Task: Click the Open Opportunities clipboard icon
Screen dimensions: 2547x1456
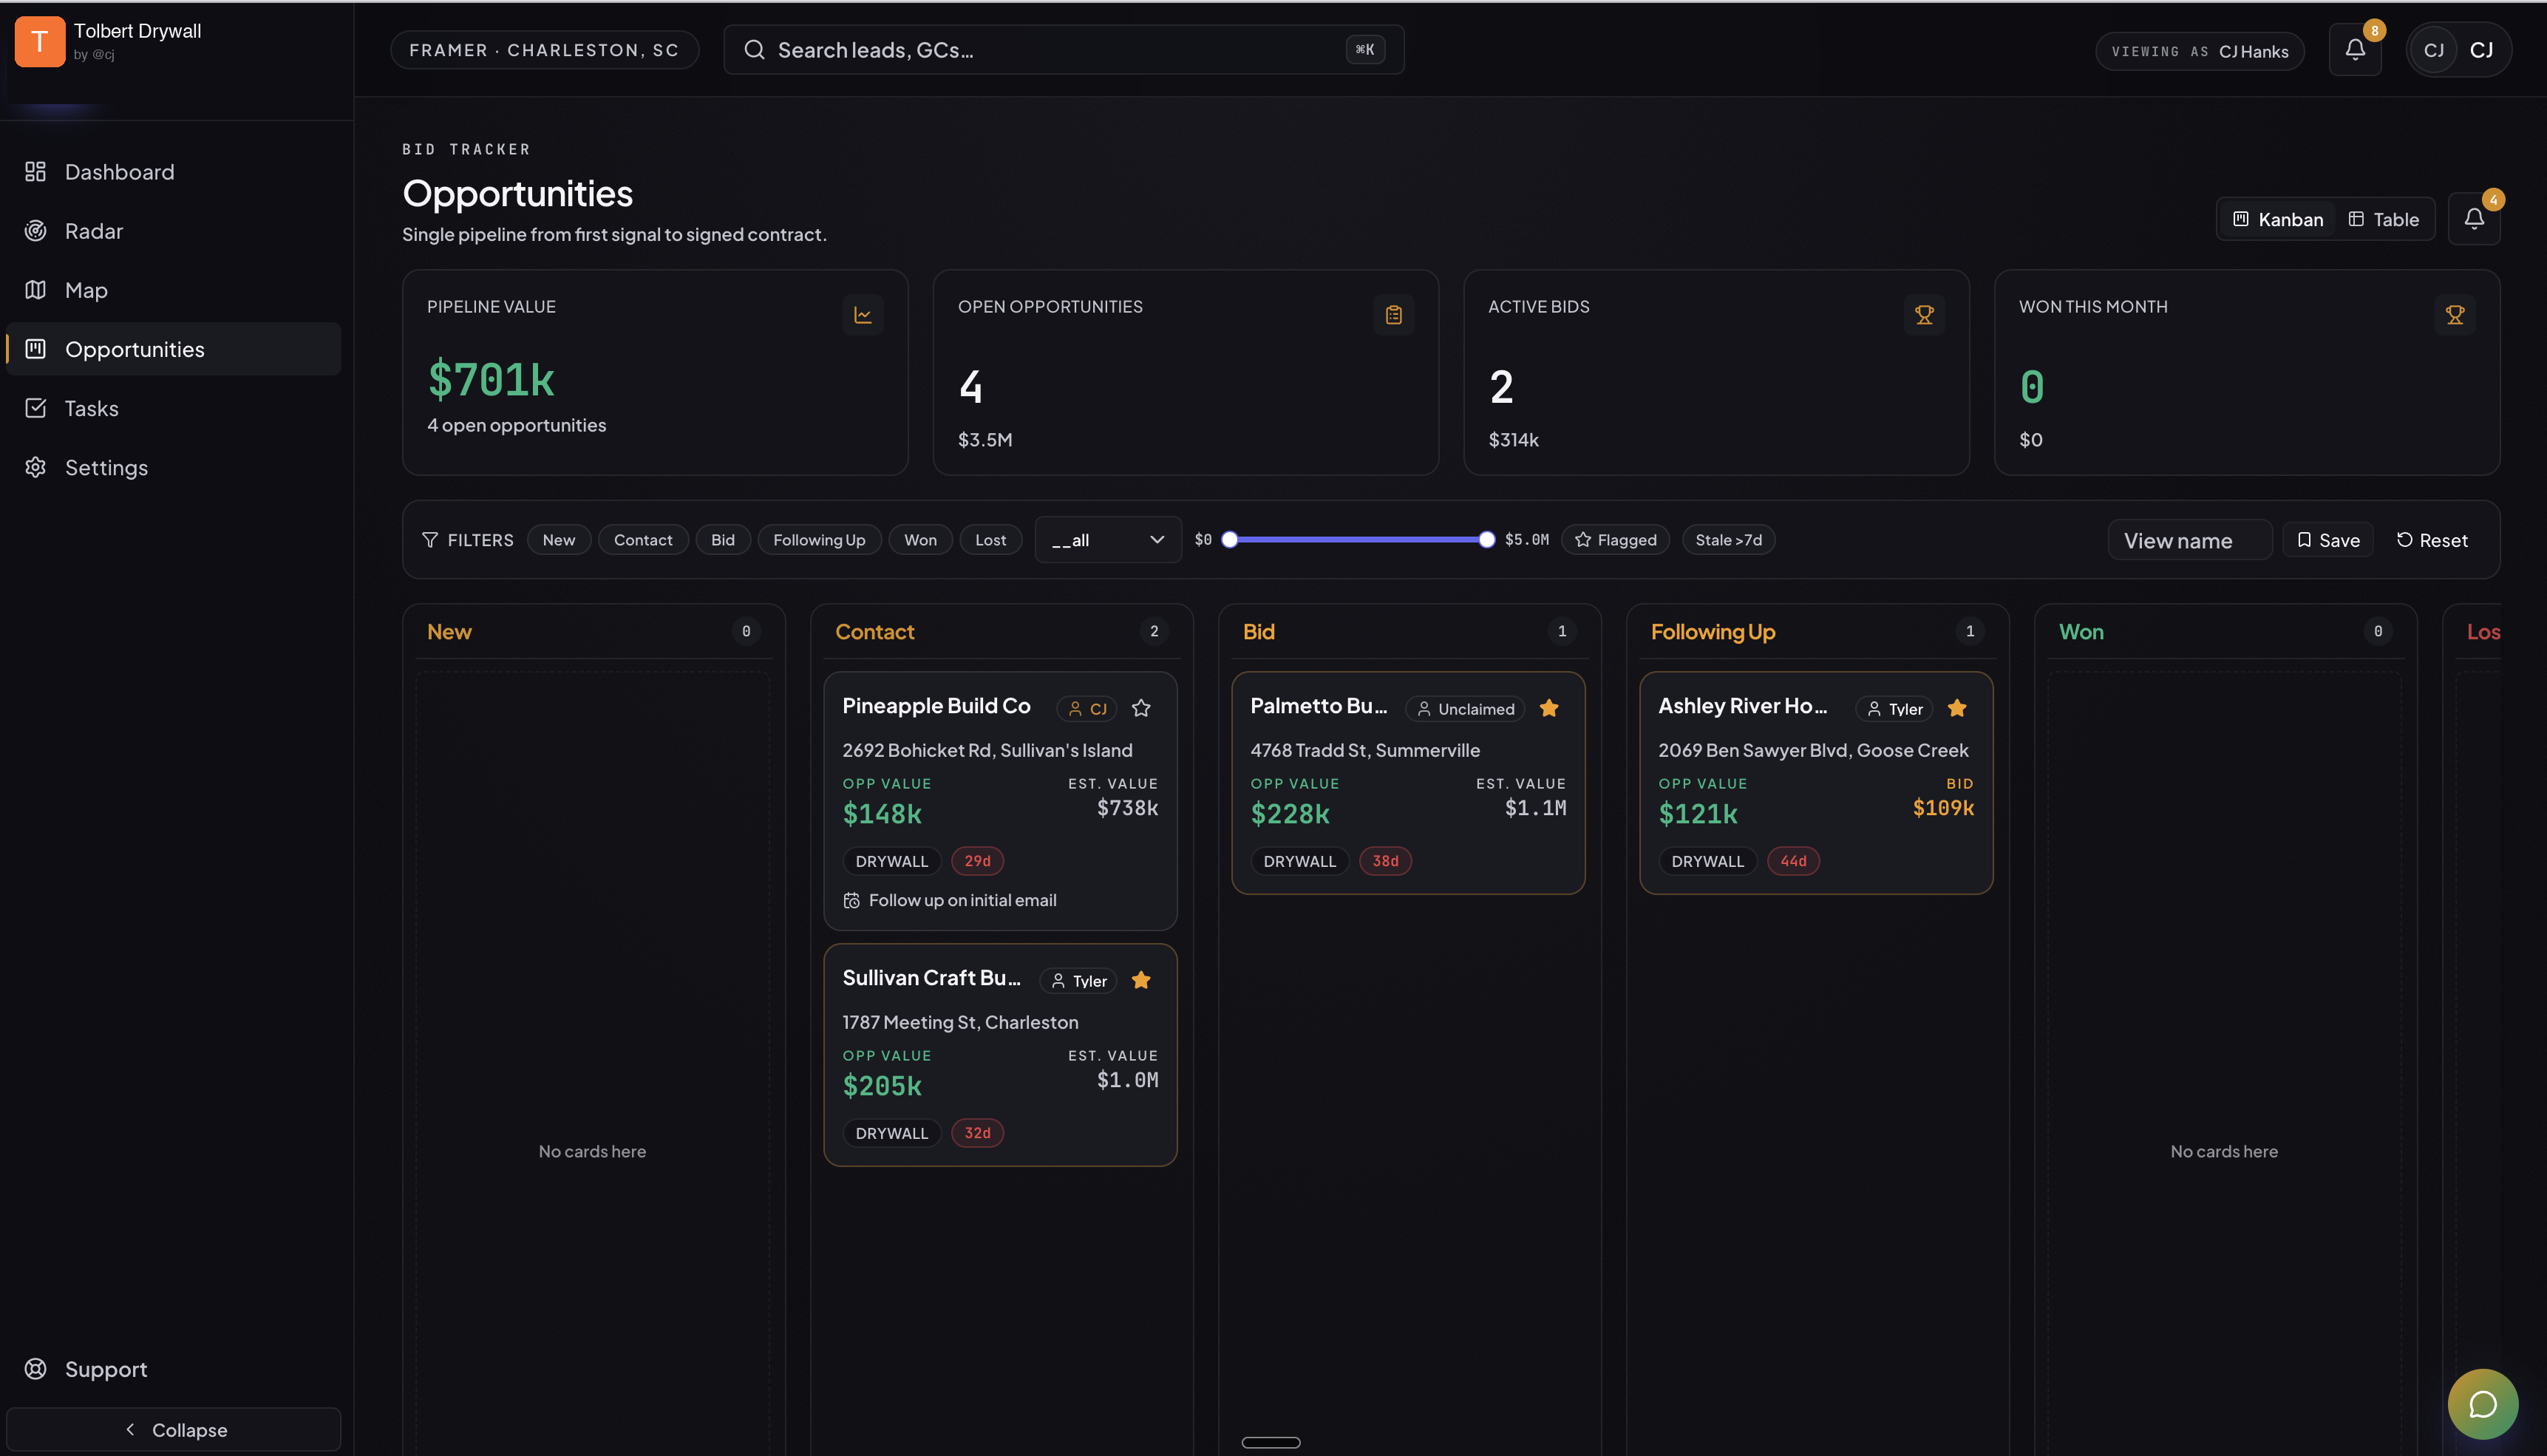Action: pos(1393,315)
